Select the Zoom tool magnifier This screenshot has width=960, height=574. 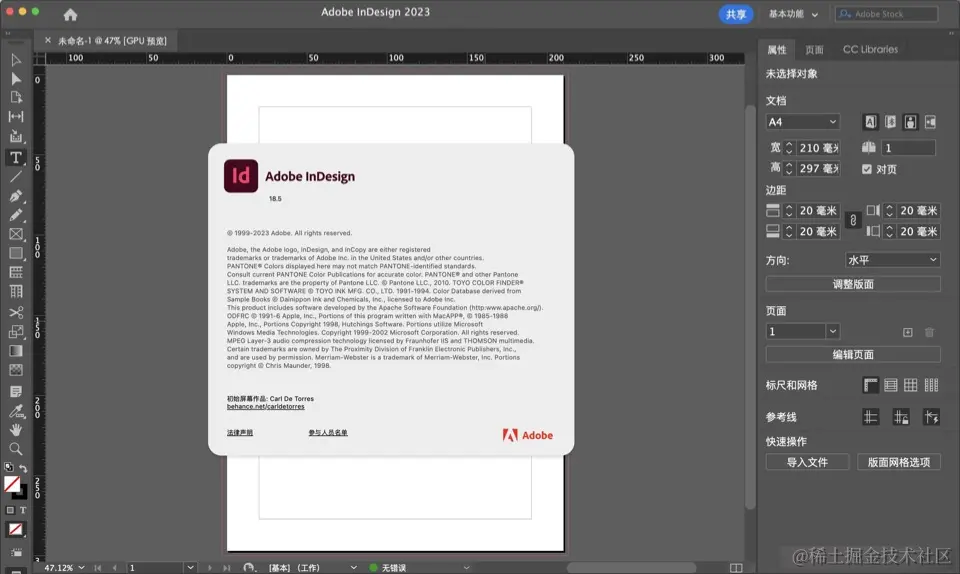[16, 449]
